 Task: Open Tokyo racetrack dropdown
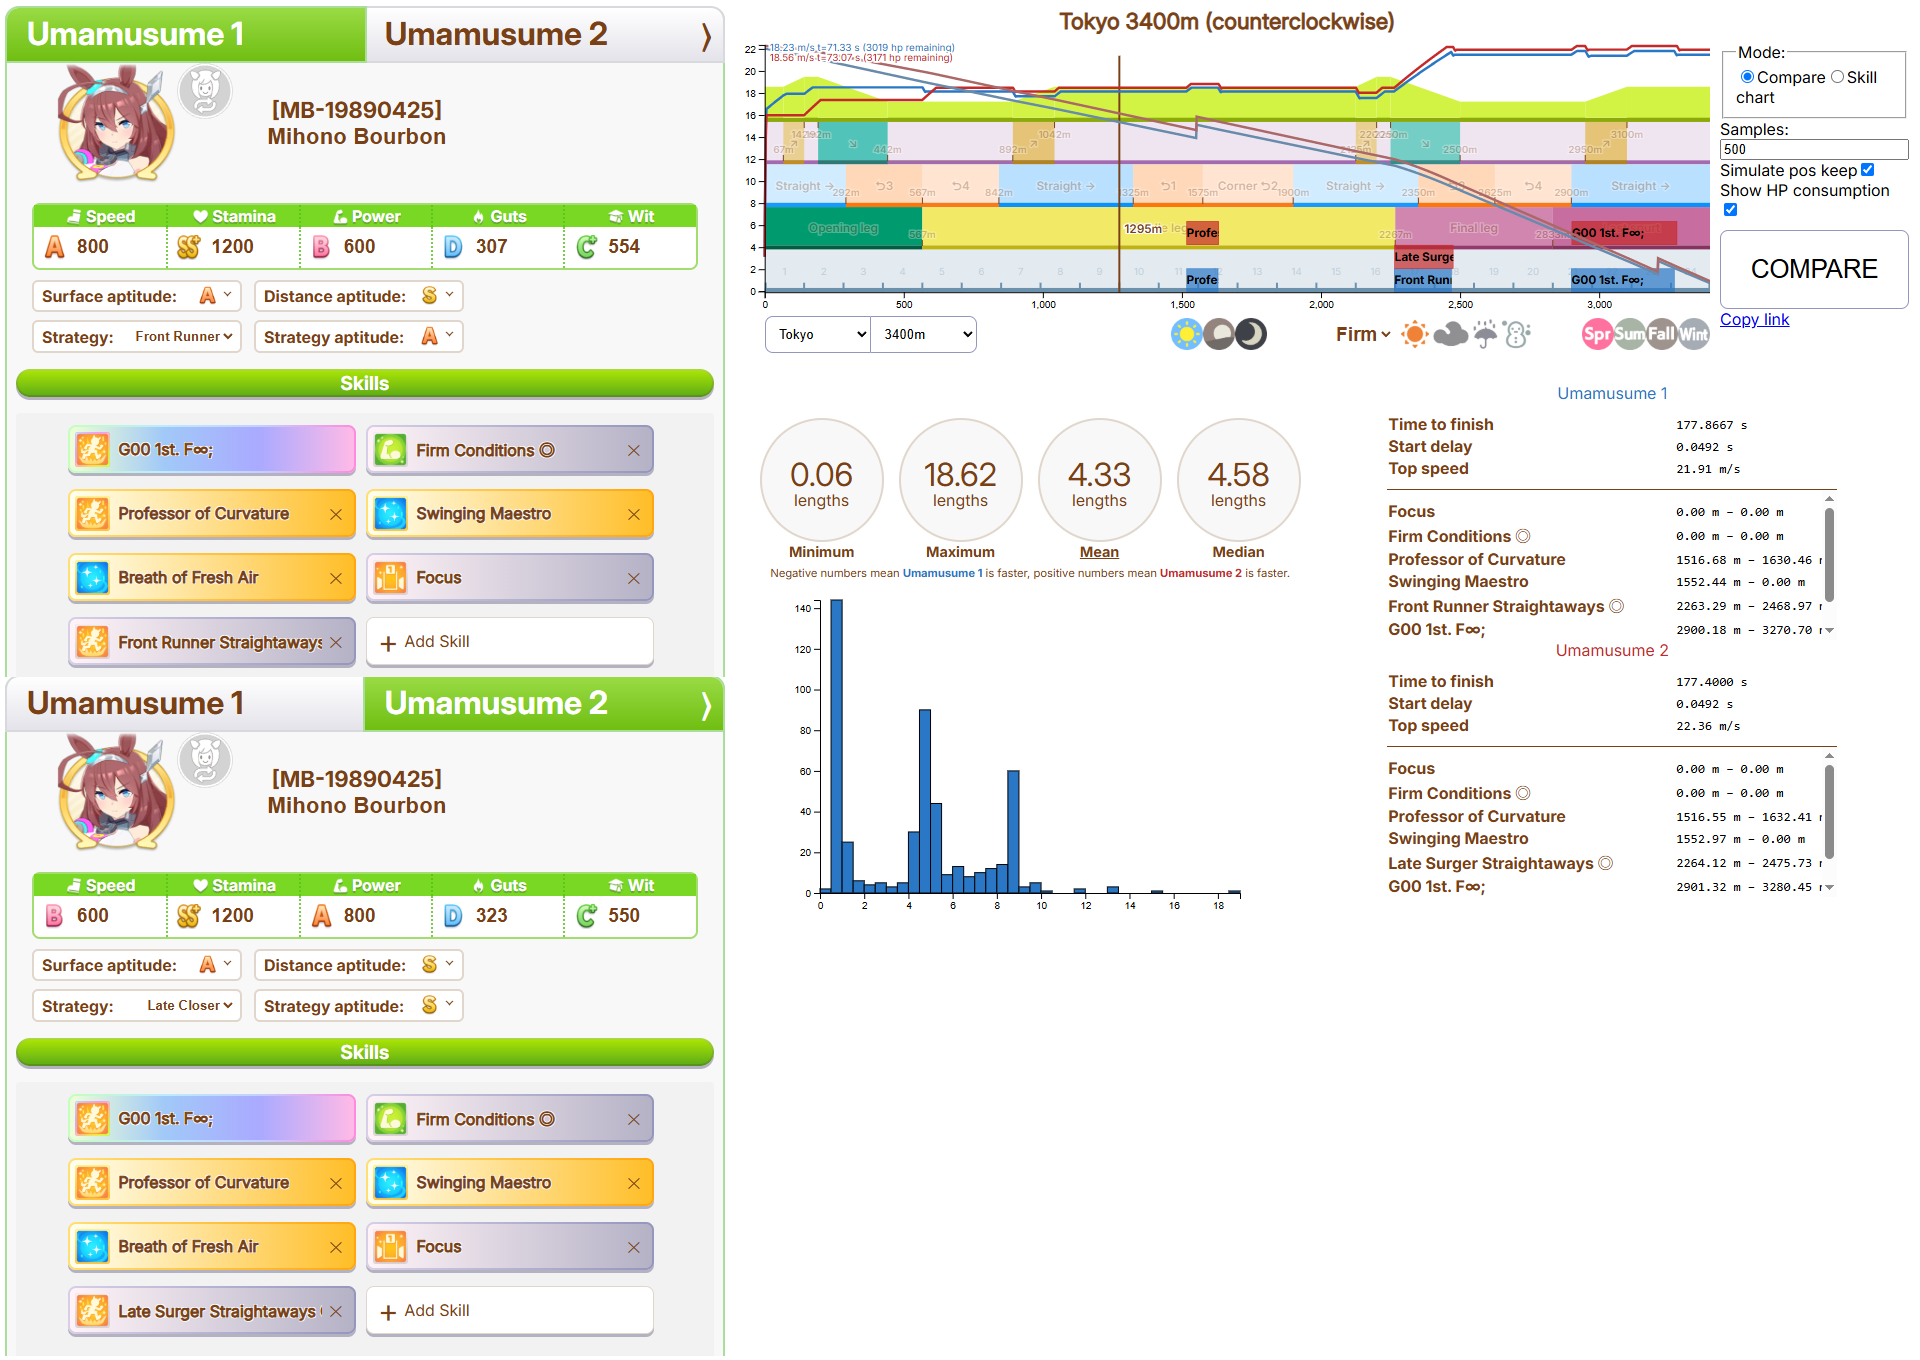818,335
